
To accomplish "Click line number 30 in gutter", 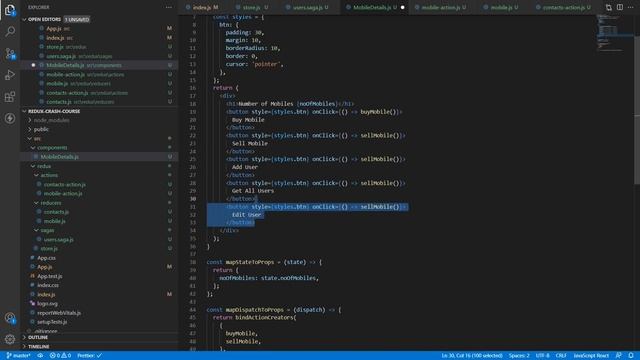I will pyautogui.click(x=193, y=199).
